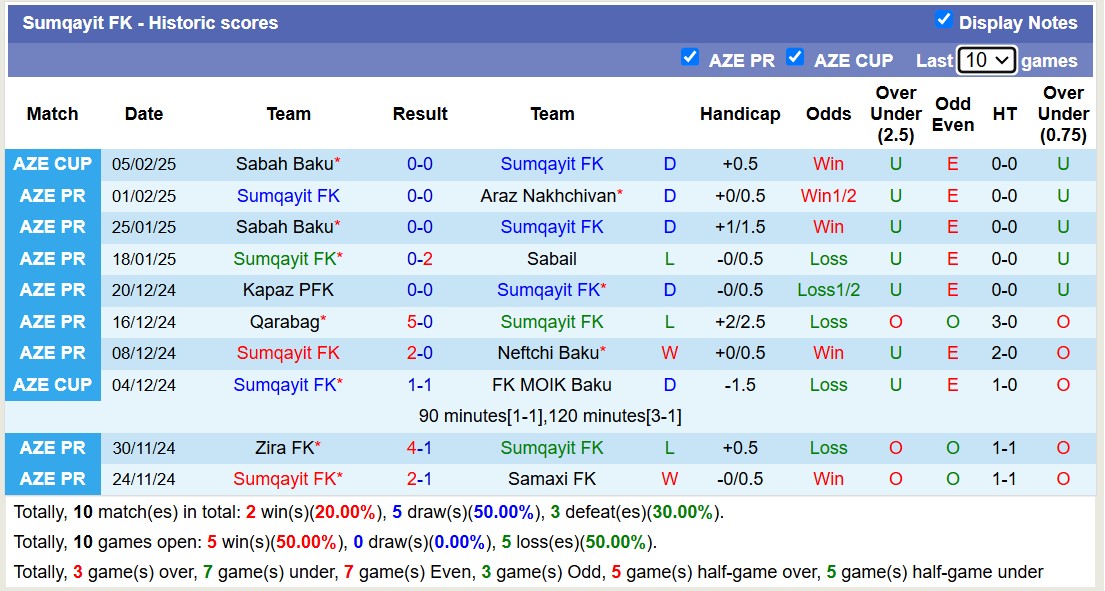Viewport: 1105px width, 591px height.
Task: Open the Neftchi Baku team link
Action: (548, 353)
